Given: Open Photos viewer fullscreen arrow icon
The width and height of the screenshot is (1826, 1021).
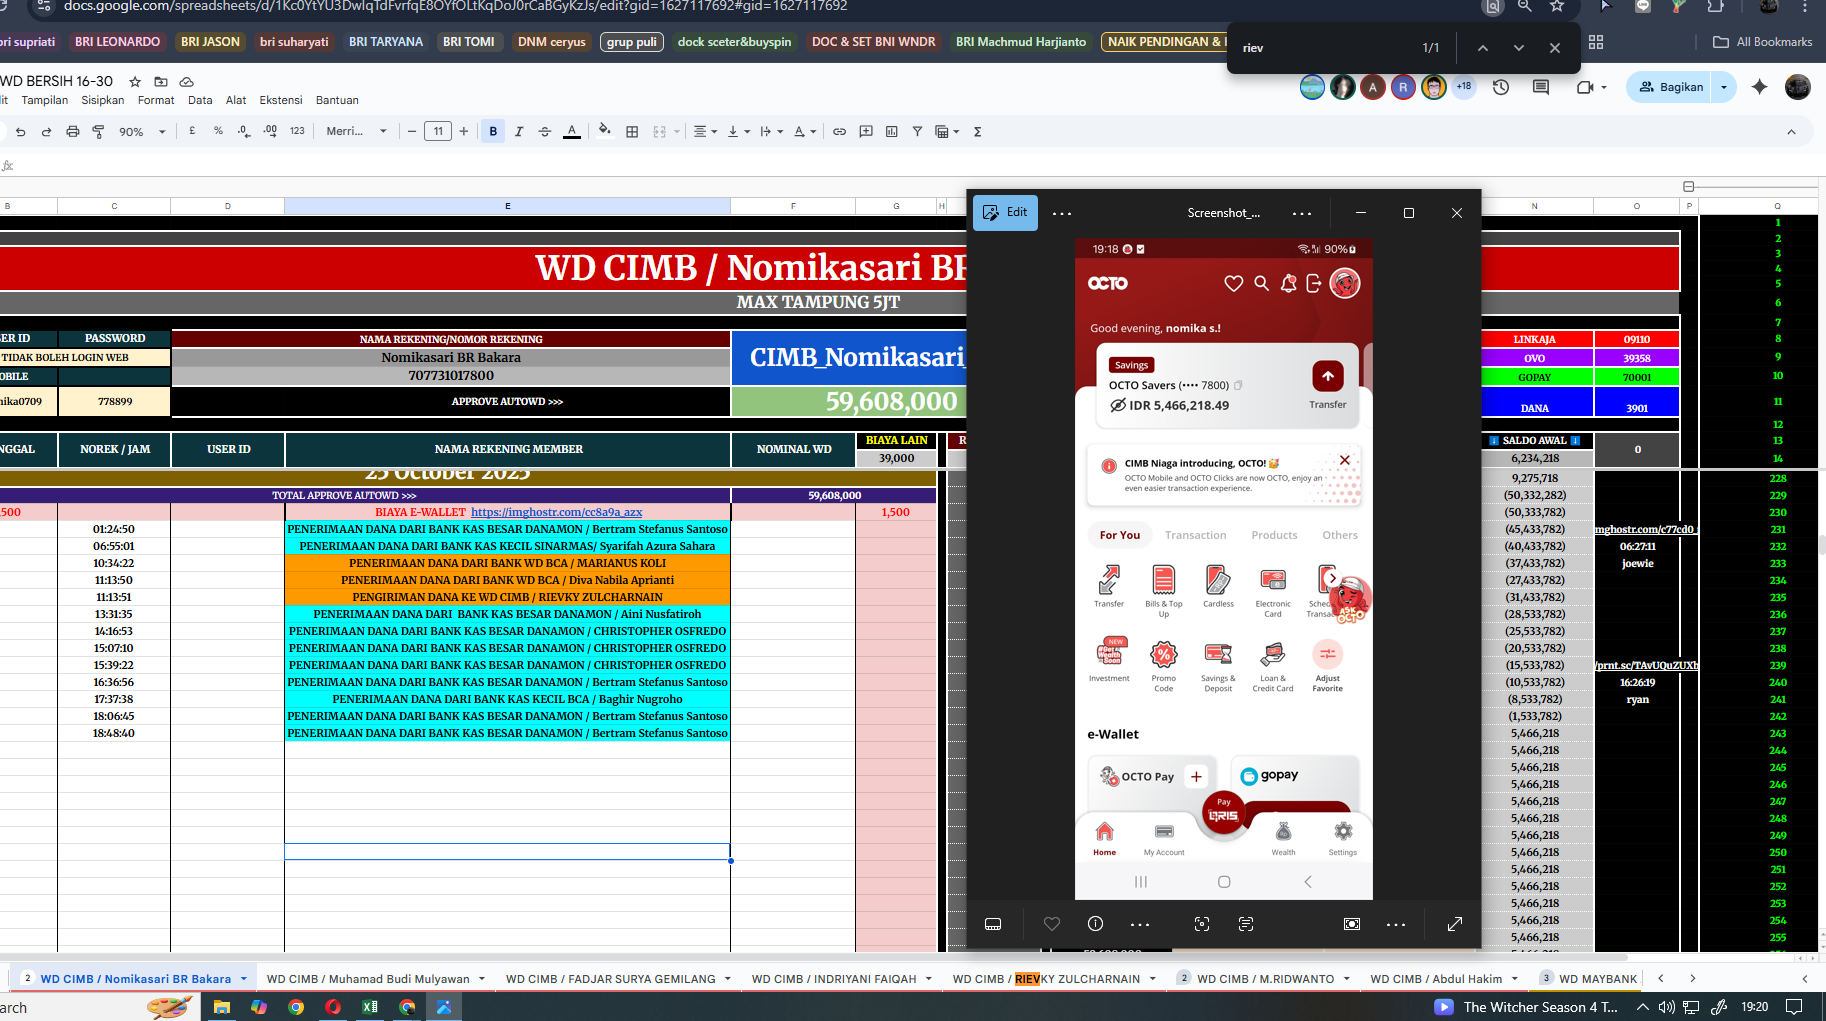Looking at the screenshot, I should point(1455,924).
